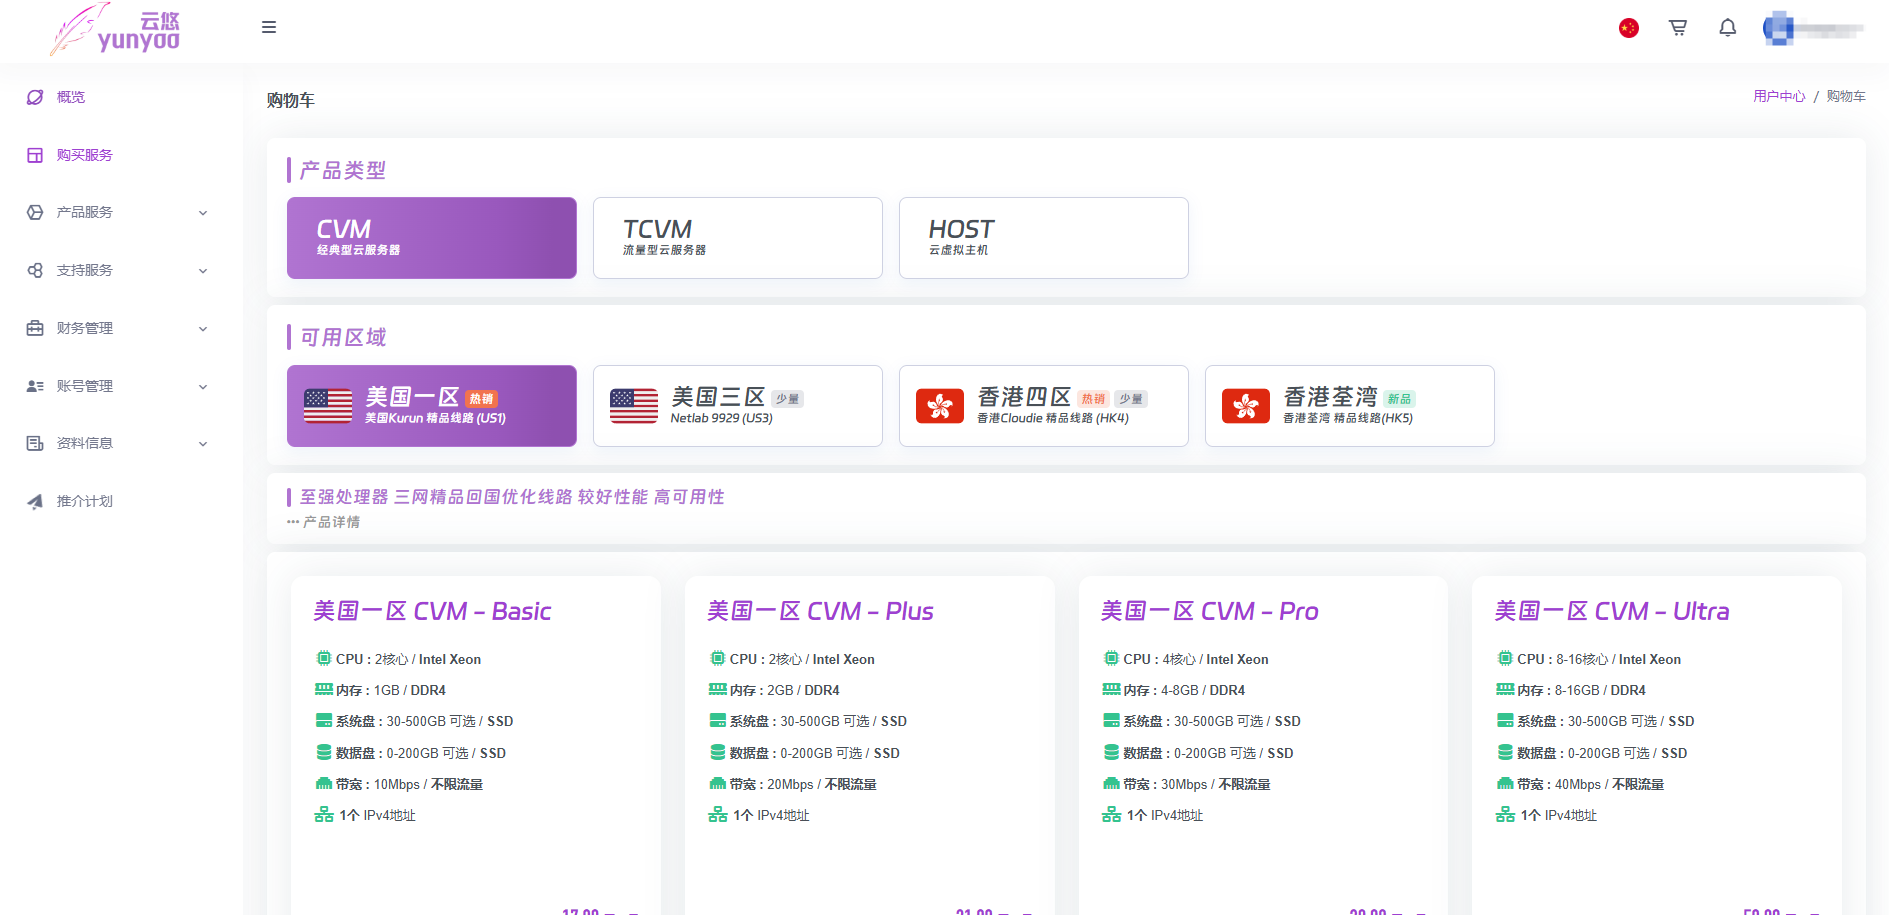Expand the 支持服务 submenu chevron
The image size is (1889, 915).
pos(203,271)
